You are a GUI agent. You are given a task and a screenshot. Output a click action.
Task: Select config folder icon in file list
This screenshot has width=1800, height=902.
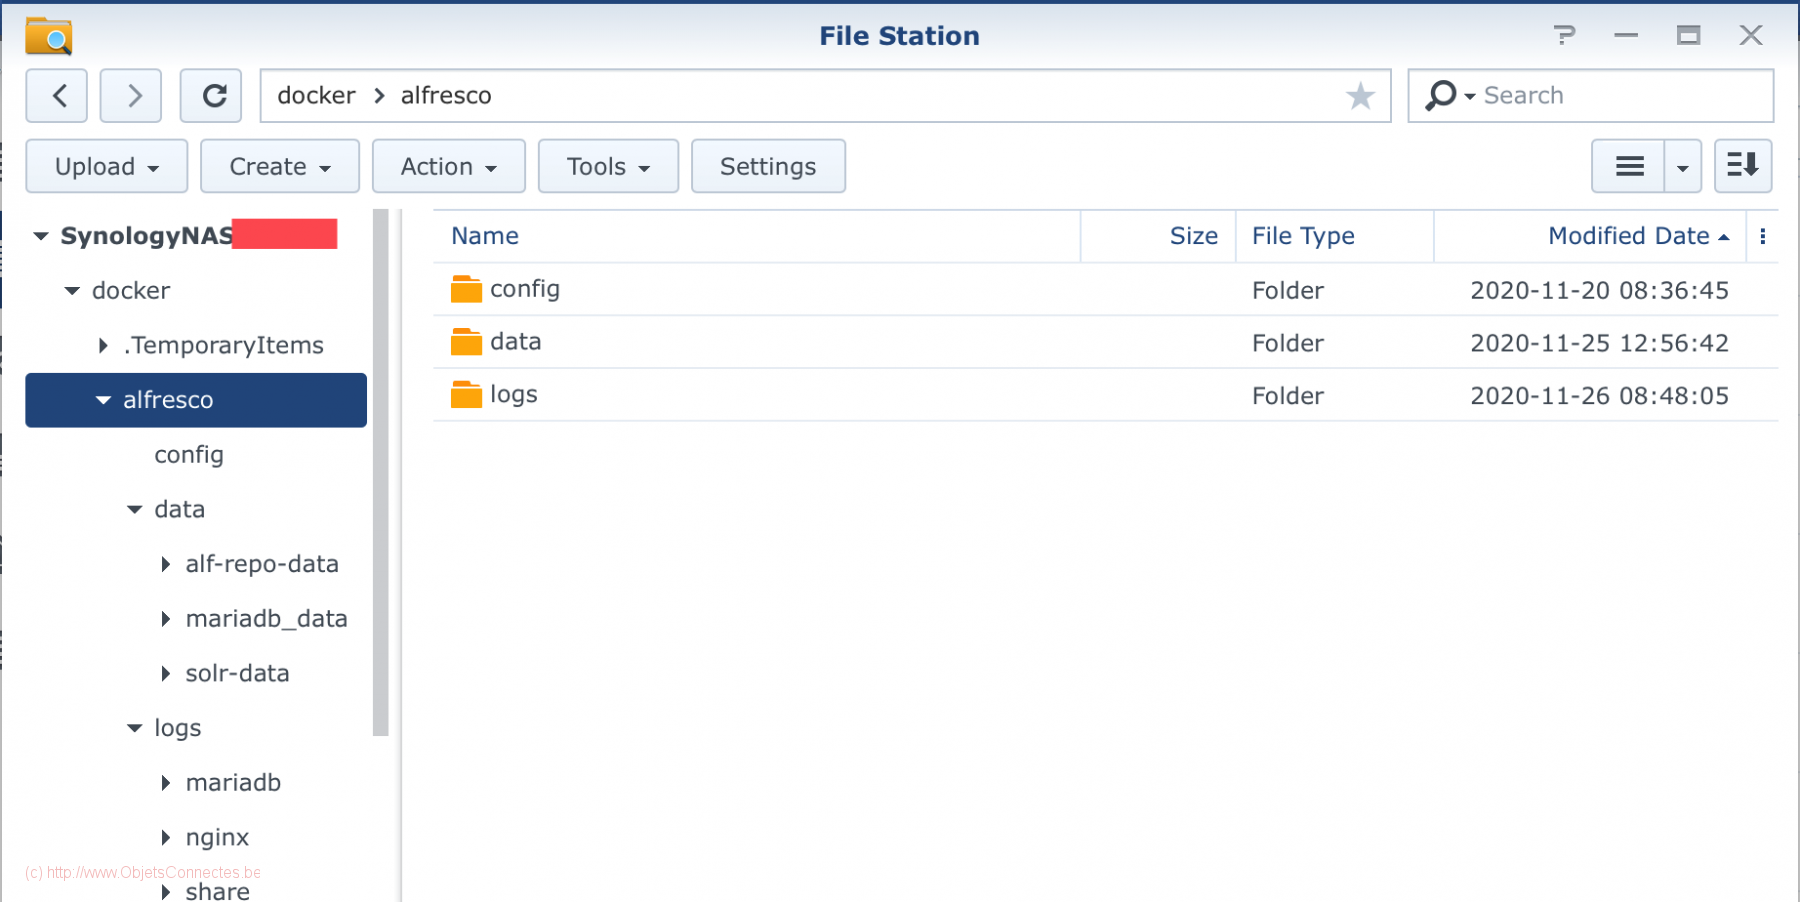(x=466, y=289)
